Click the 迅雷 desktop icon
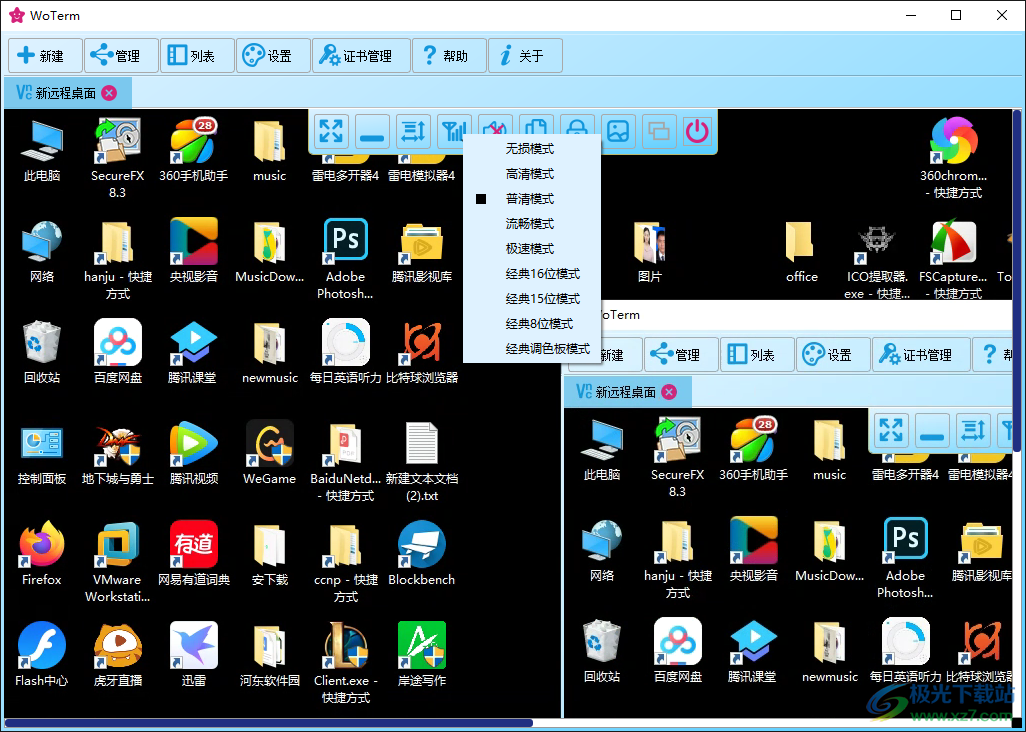 [194, 655]
